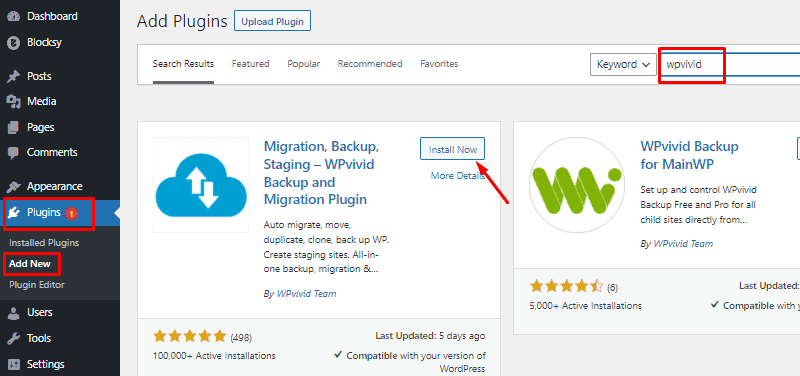800x376 pixels.
Task: Click the Comments bubble icon
Action: (13, 153)
